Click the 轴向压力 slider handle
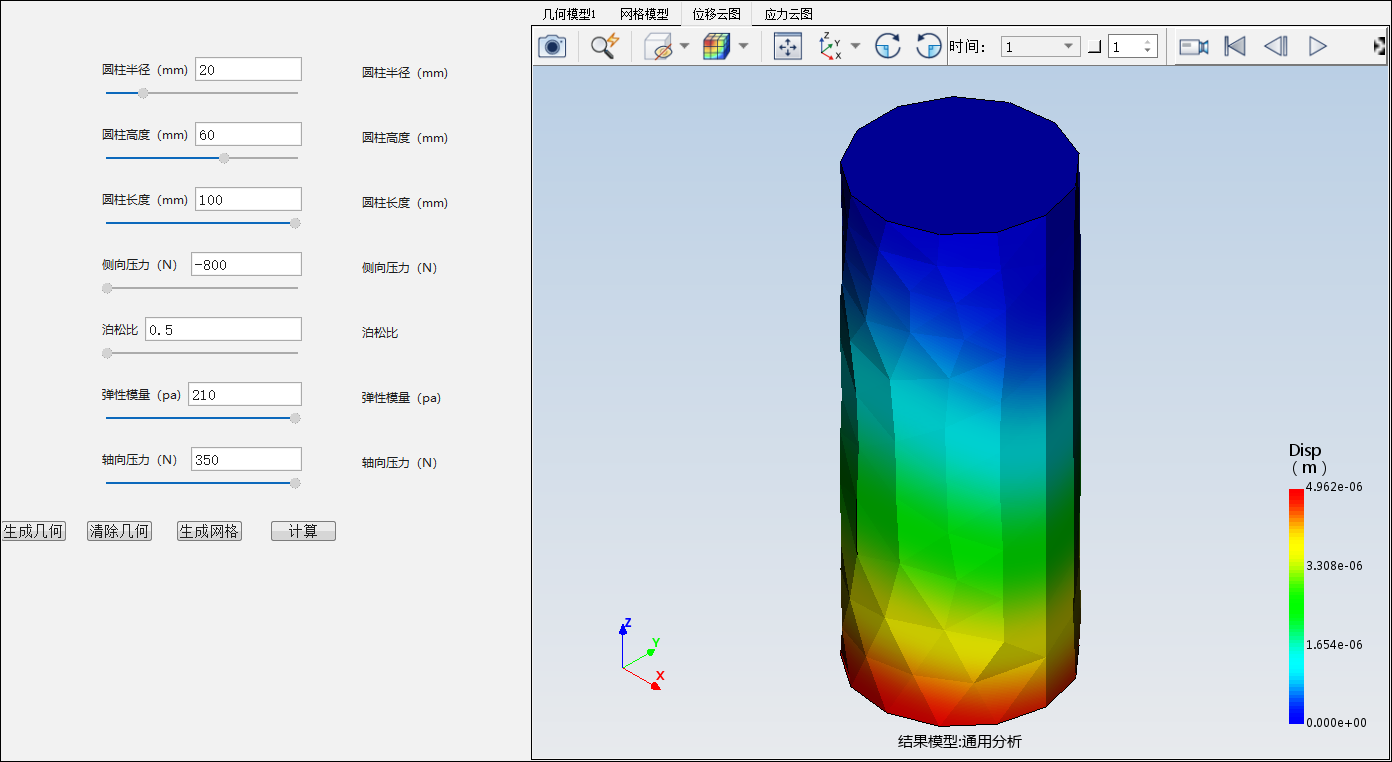 click(x=295, y=483)
